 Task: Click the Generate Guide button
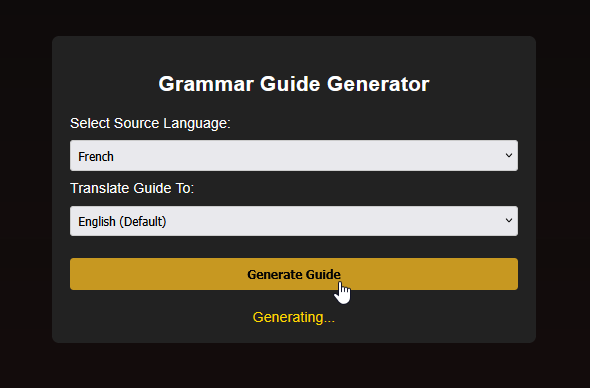point(293,274)
